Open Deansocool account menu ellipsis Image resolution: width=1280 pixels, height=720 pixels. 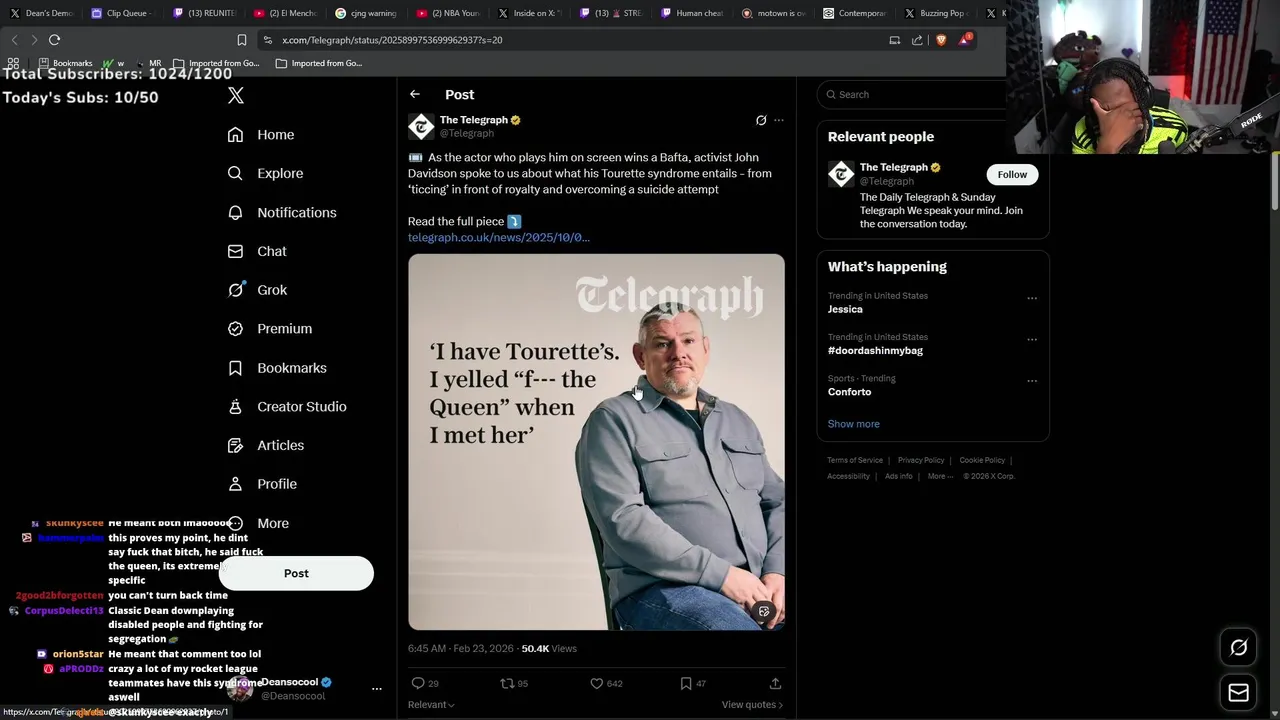coord(377,689)
